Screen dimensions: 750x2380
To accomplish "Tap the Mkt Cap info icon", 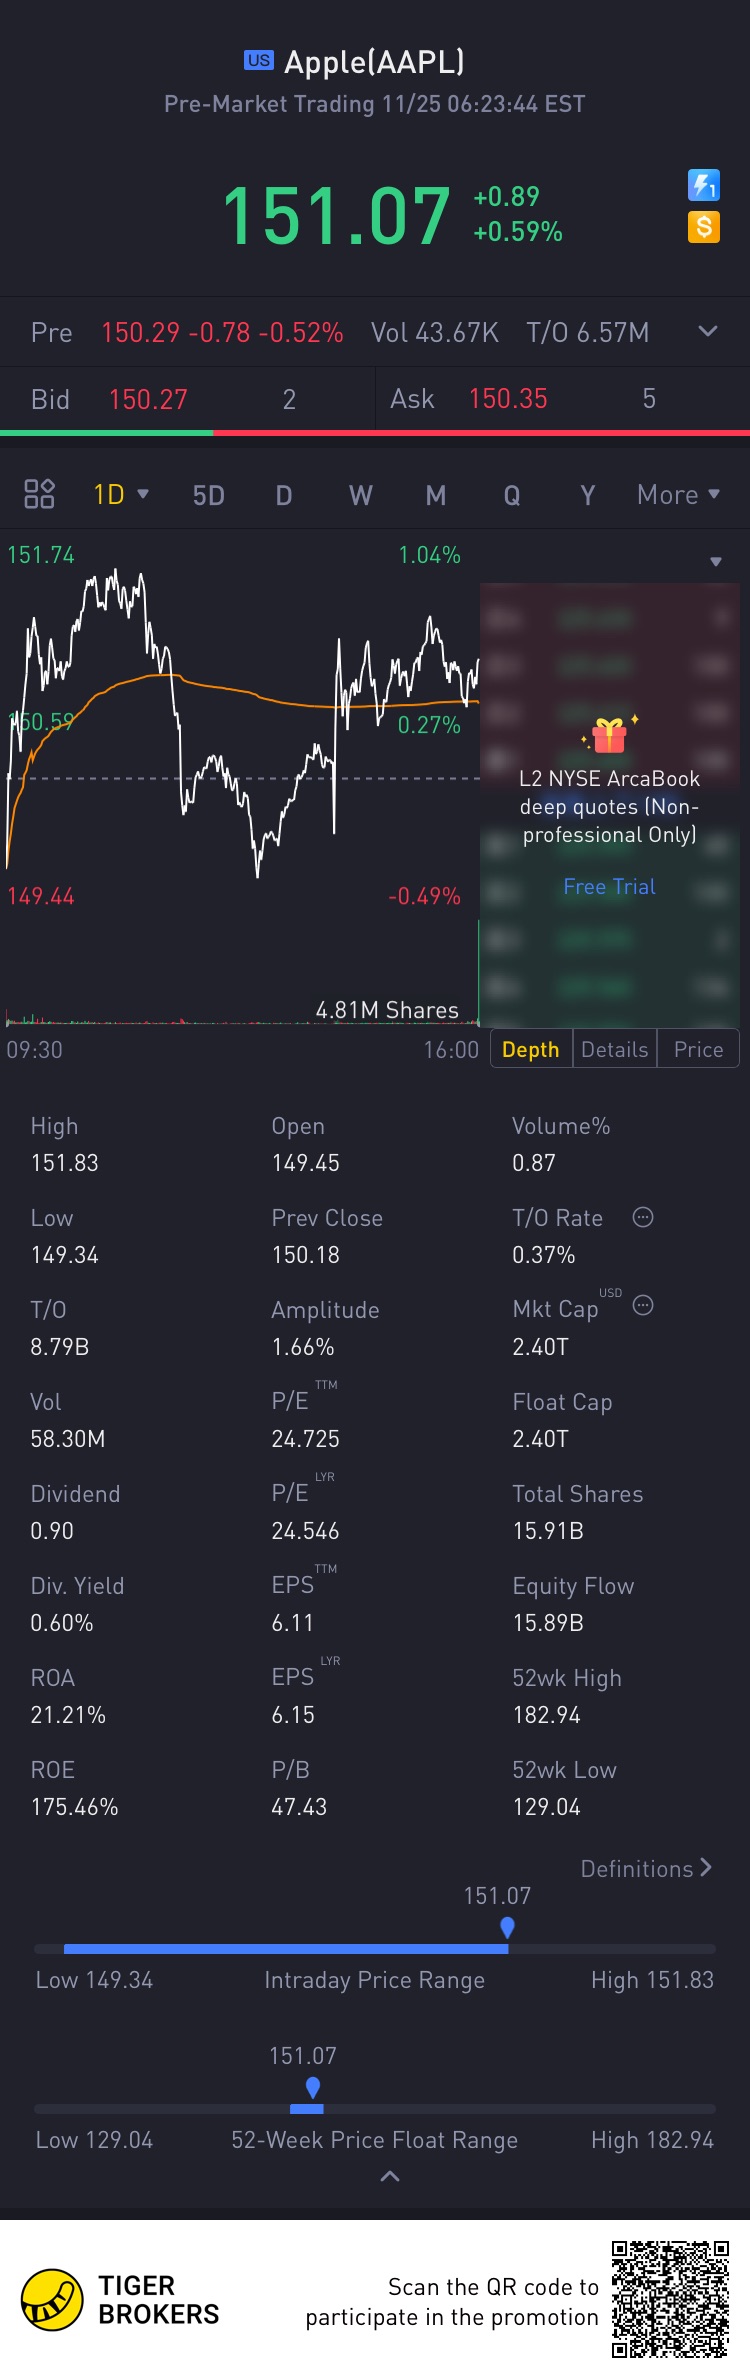I will coord(643,1305).
